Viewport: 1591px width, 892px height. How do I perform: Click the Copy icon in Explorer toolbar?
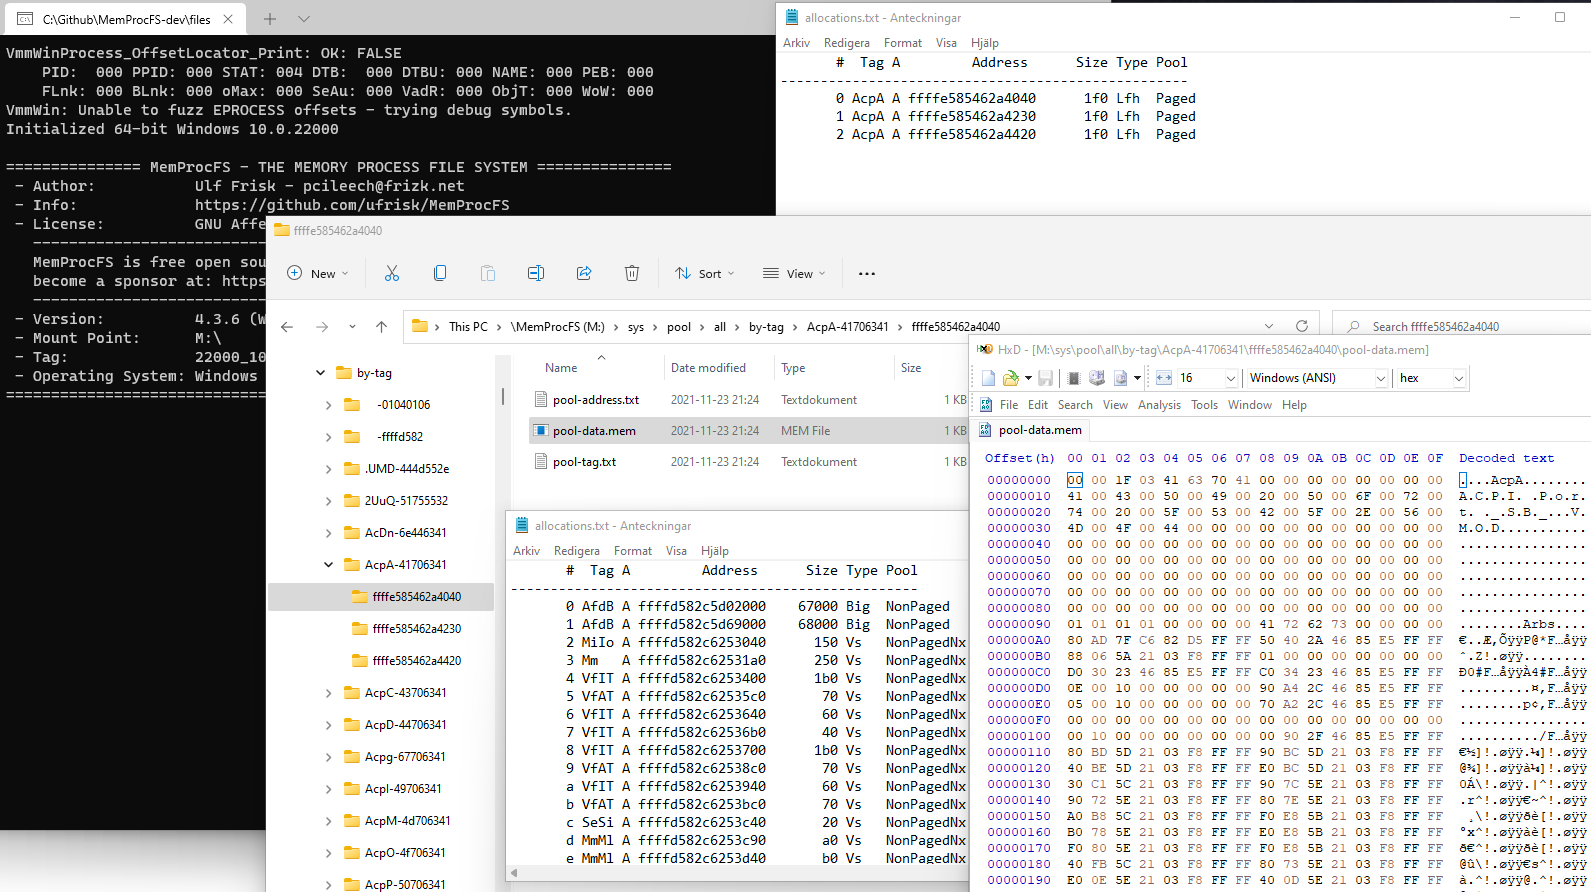click(440, 273)
